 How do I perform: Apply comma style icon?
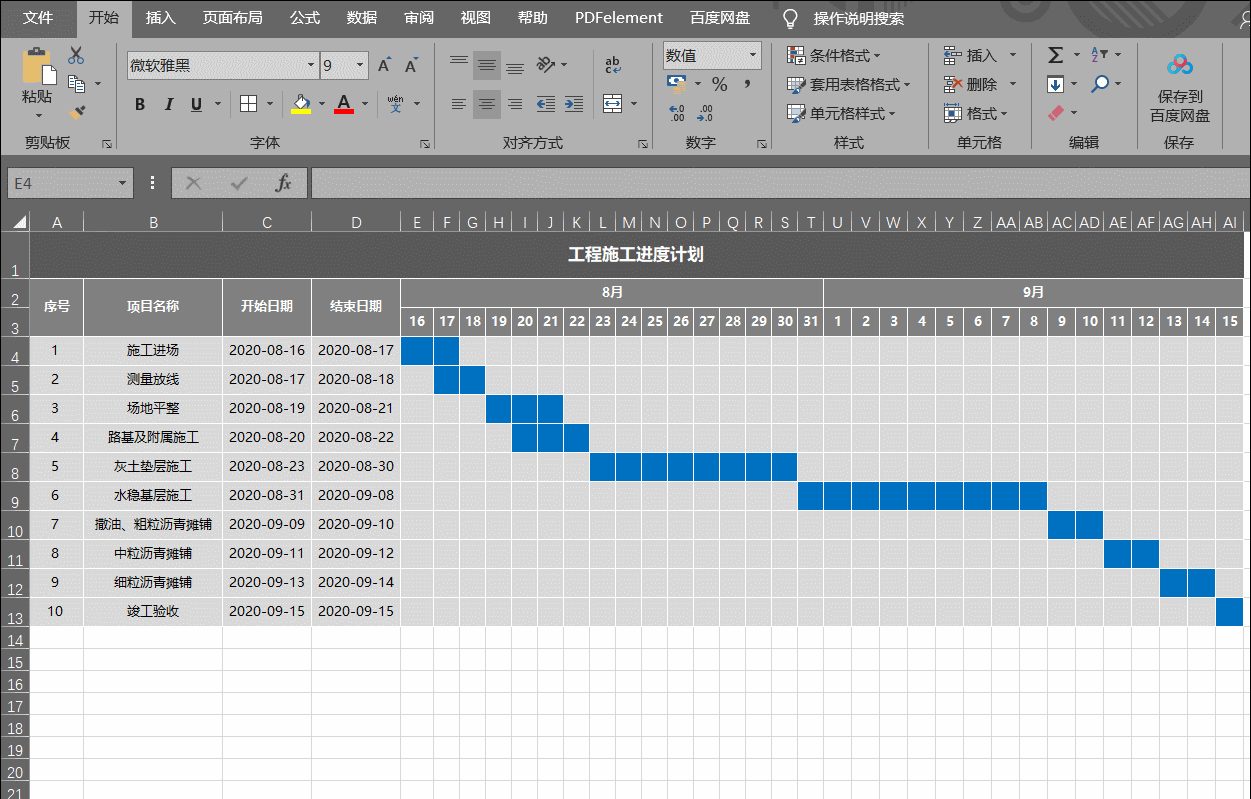coord(747,84)
